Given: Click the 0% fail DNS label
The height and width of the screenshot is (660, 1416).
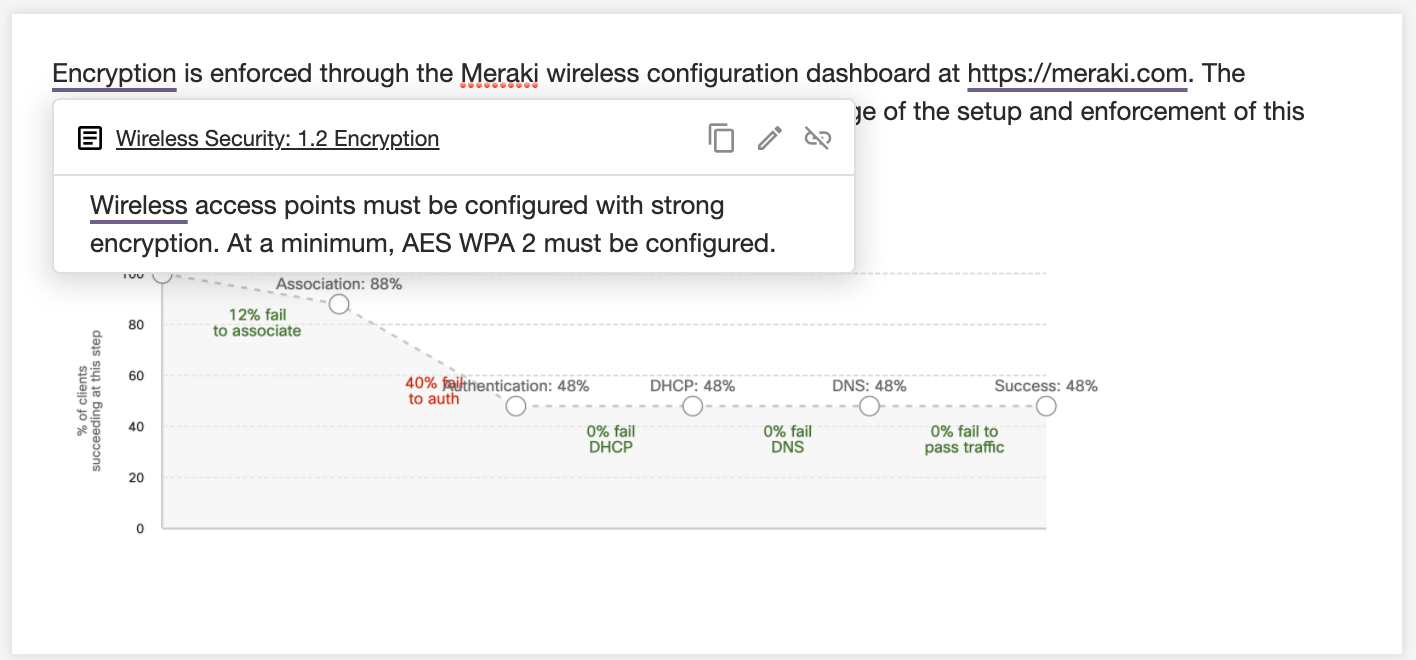Looking at the screenshot, I should (788, 439).
